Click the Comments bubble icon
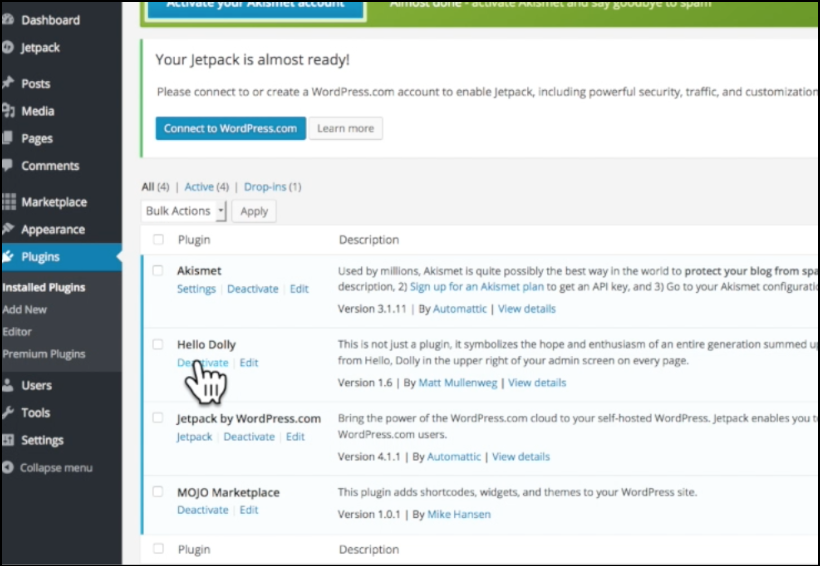 click(7, 165)
